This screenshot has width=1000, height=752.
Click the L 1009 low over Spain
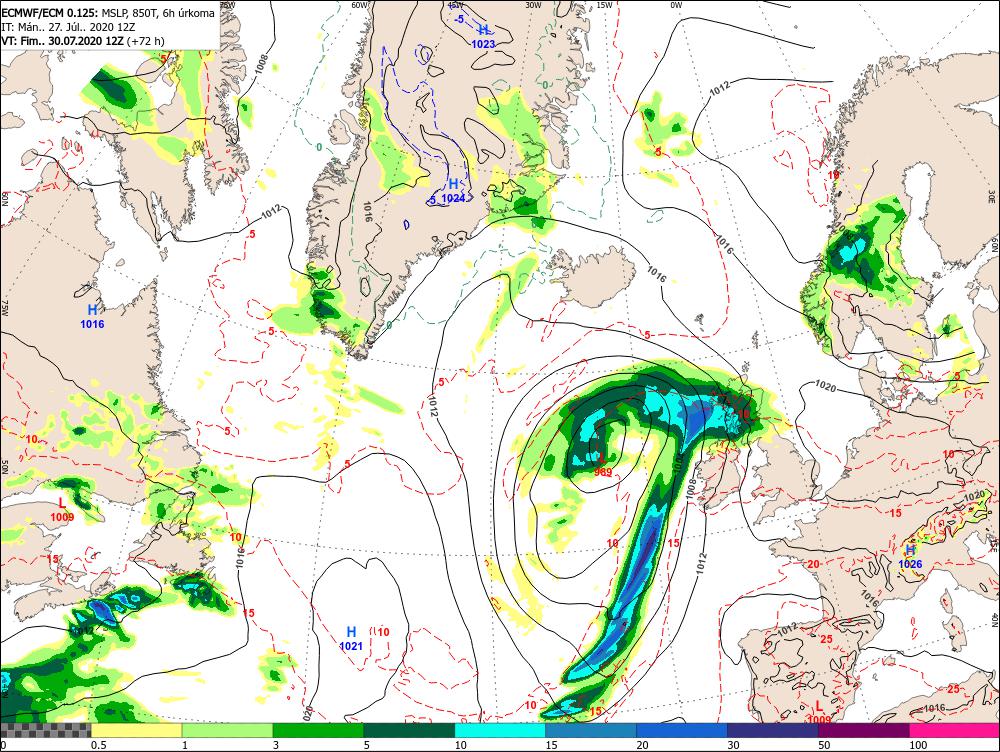coord(819,712)
